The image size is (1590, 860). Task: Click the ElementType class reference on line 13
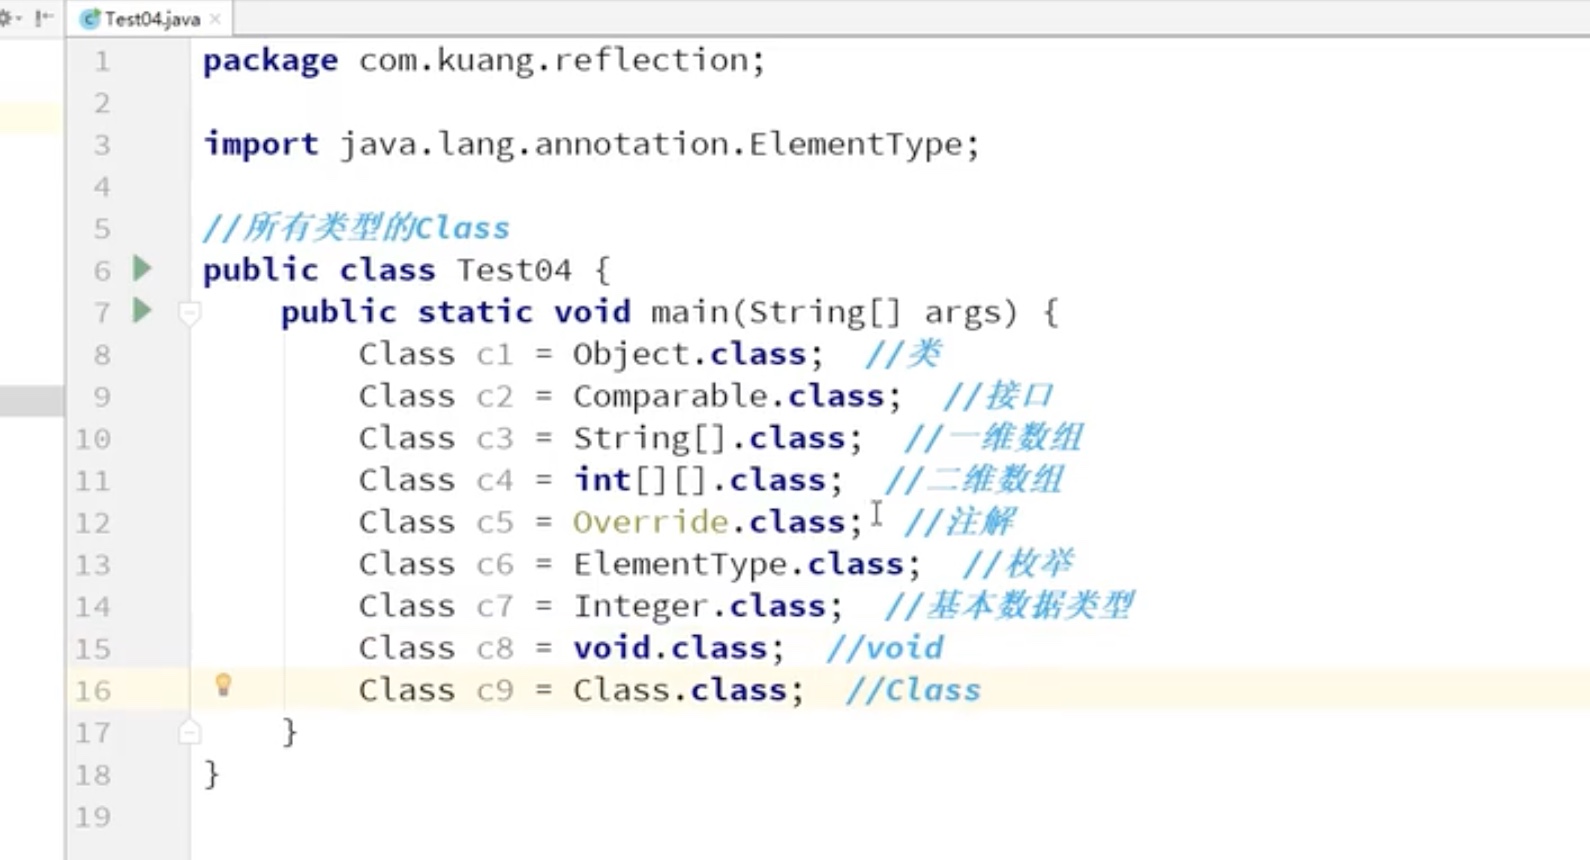click(680, 564)
